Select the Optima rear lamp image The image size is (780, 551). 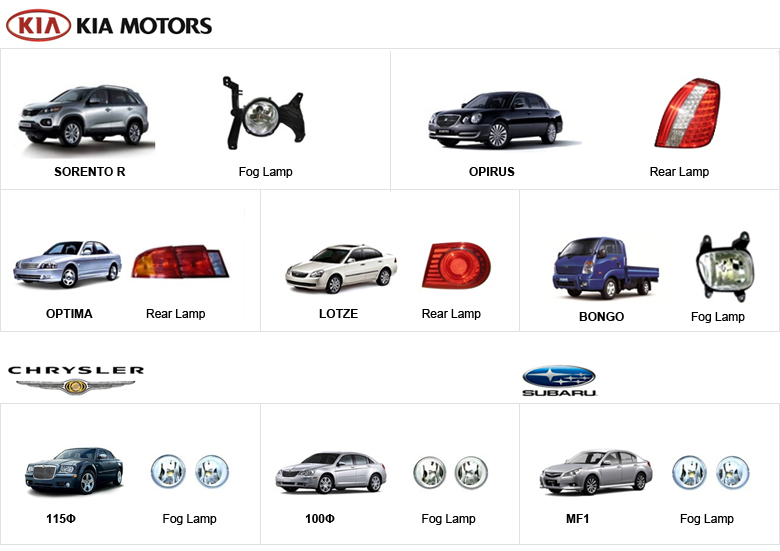point(180,261)
